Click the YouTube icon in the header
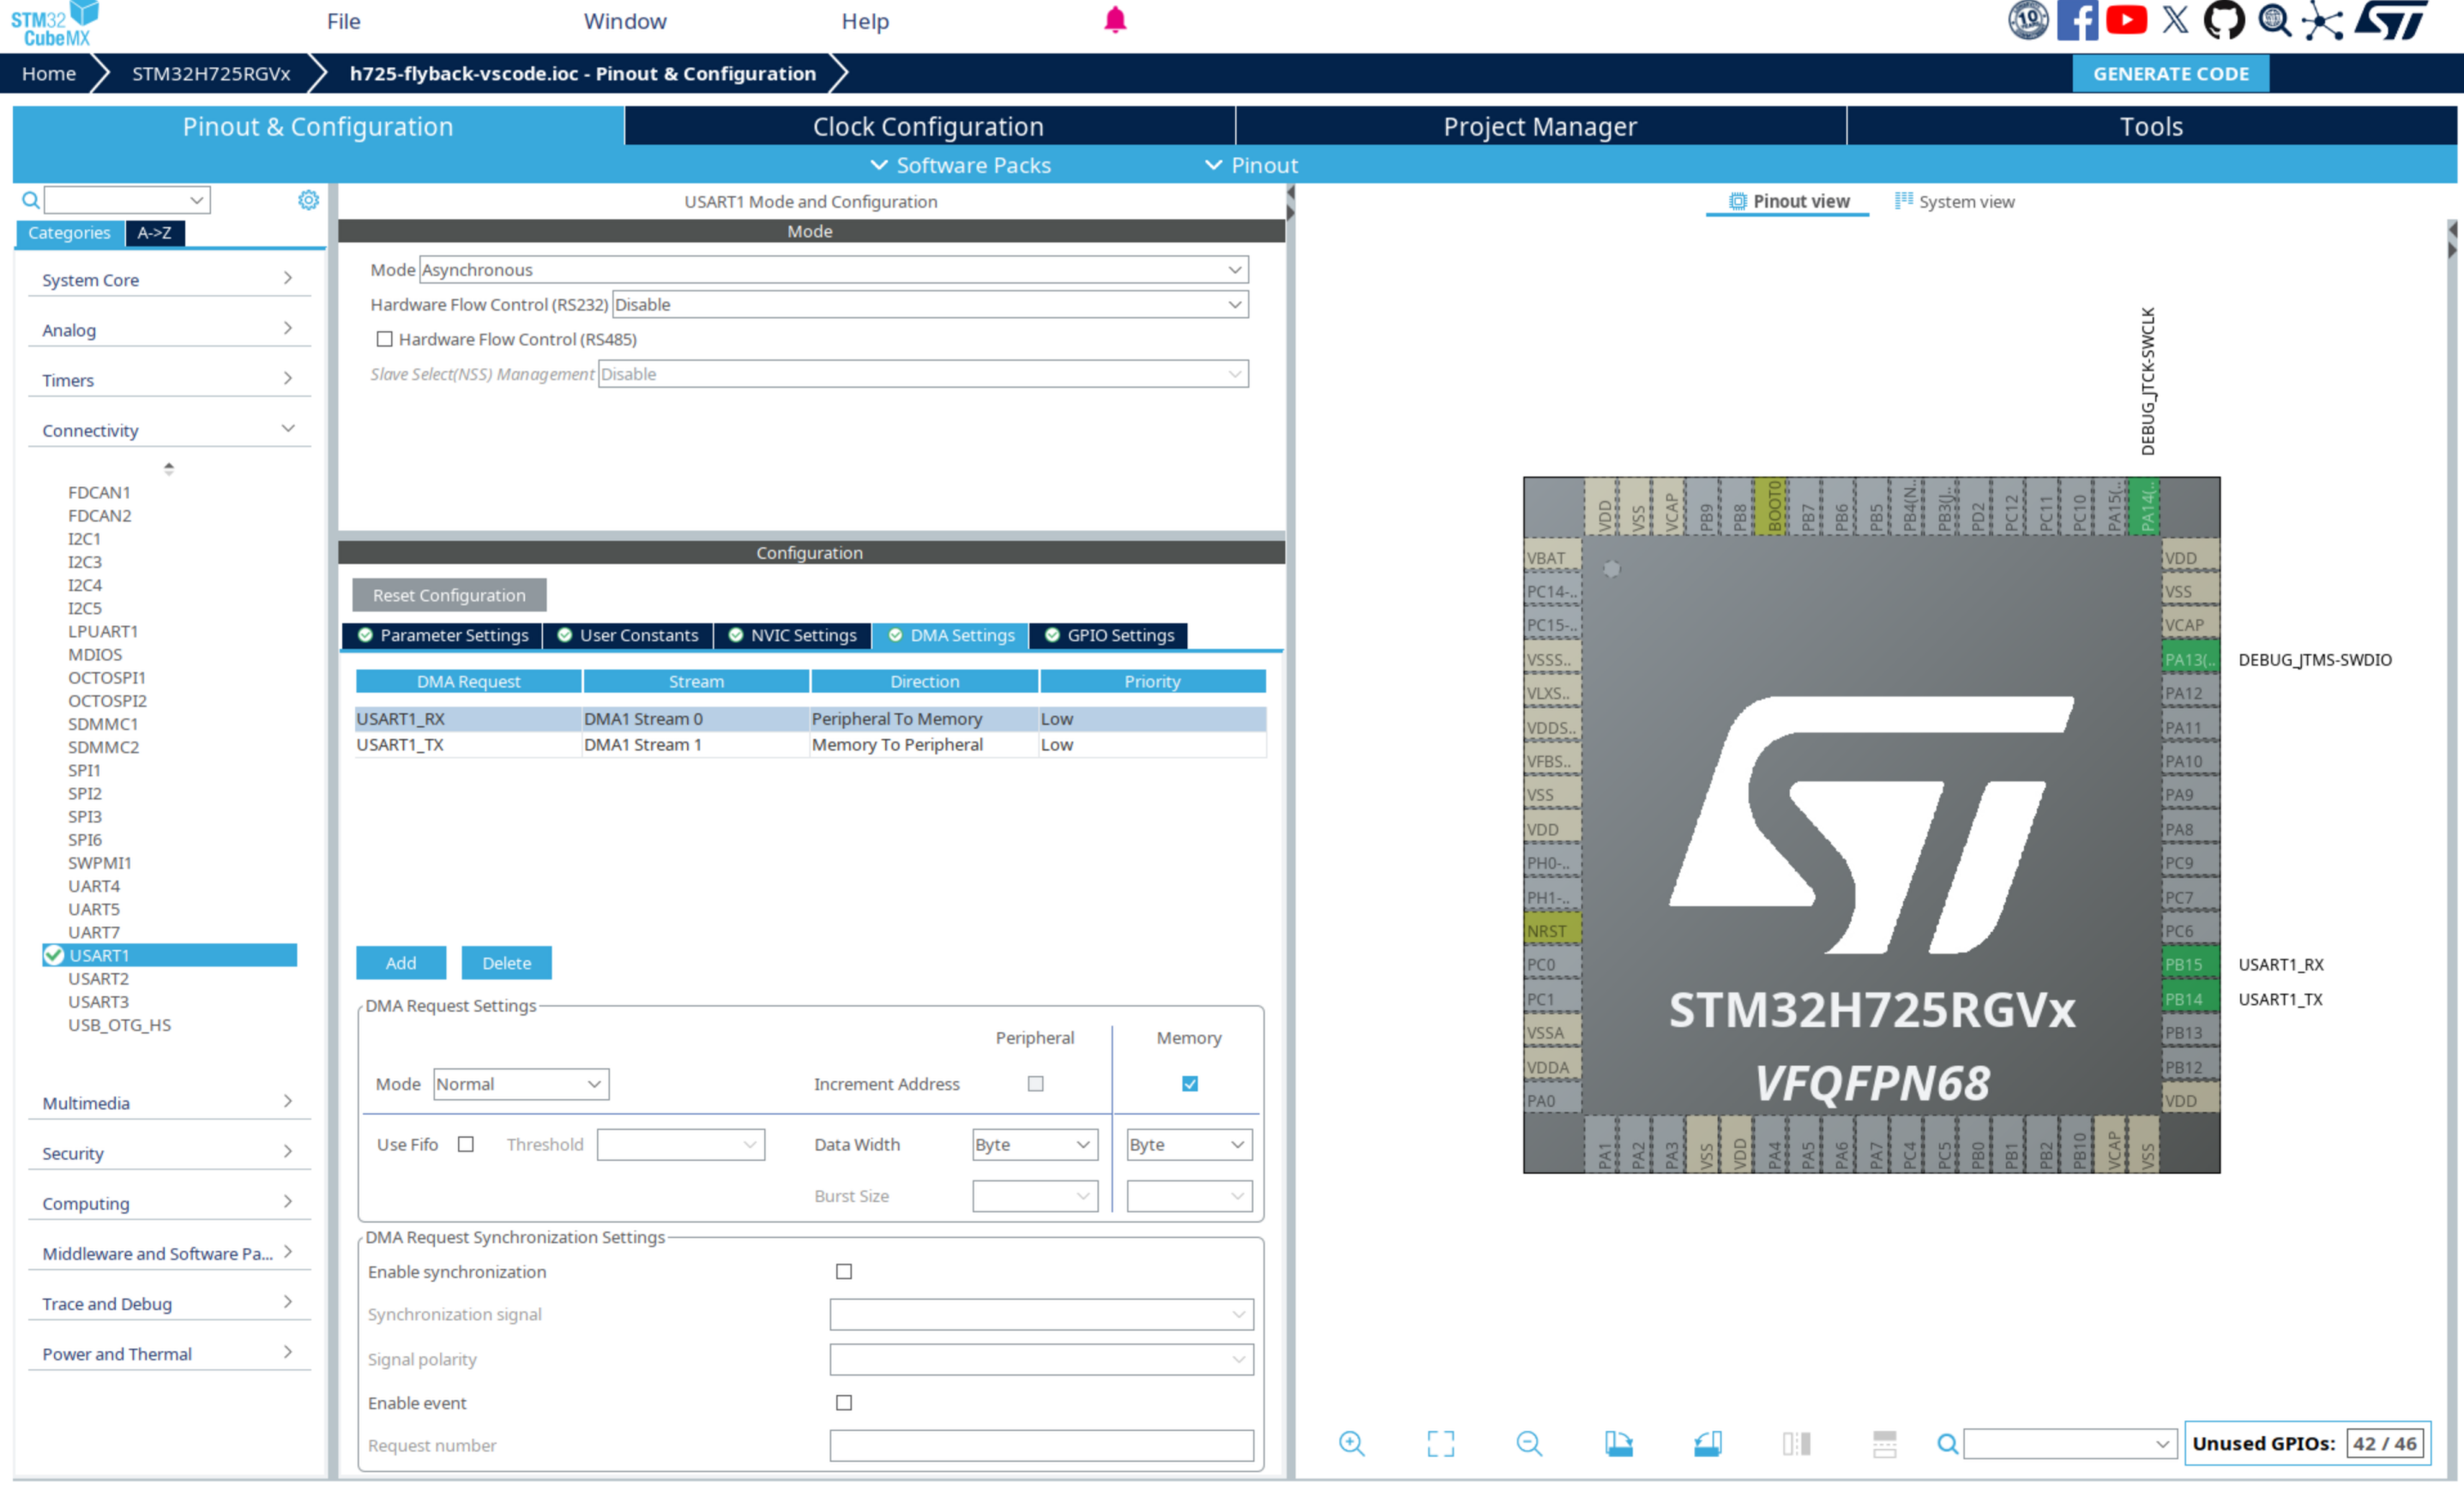Viewport: 2464px width, 1485px height. click(x=2127, y=20)
